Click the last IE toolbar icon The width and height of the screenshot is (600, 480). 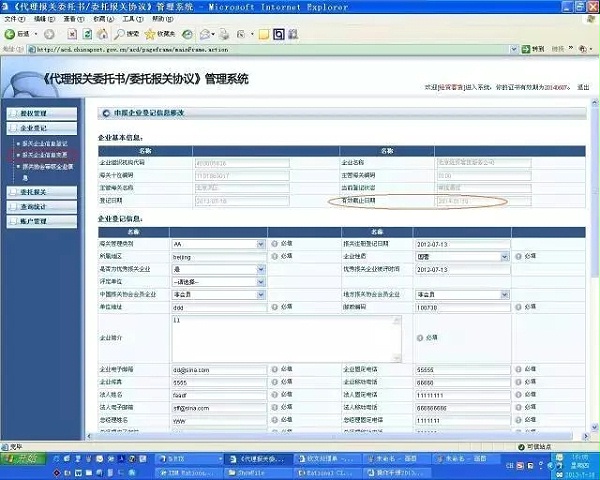293,34
